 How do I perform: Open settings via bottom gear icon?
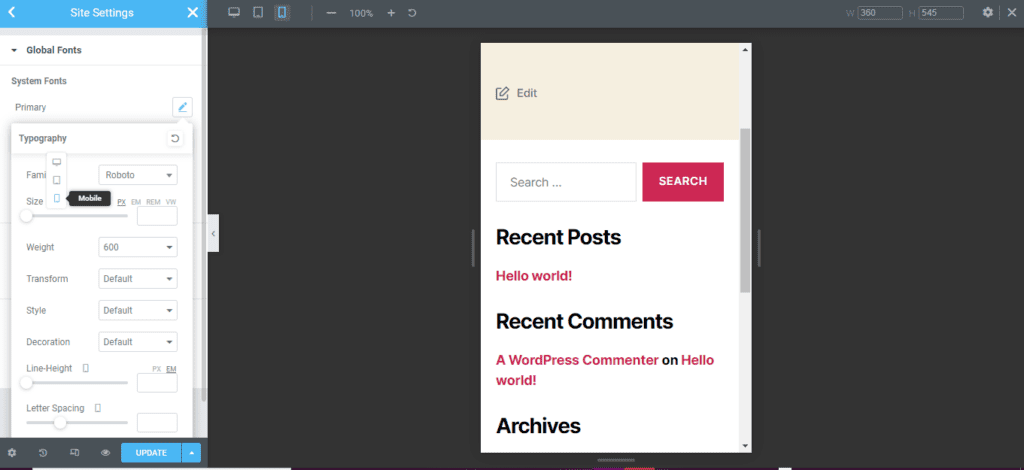[x=12, y=453]
